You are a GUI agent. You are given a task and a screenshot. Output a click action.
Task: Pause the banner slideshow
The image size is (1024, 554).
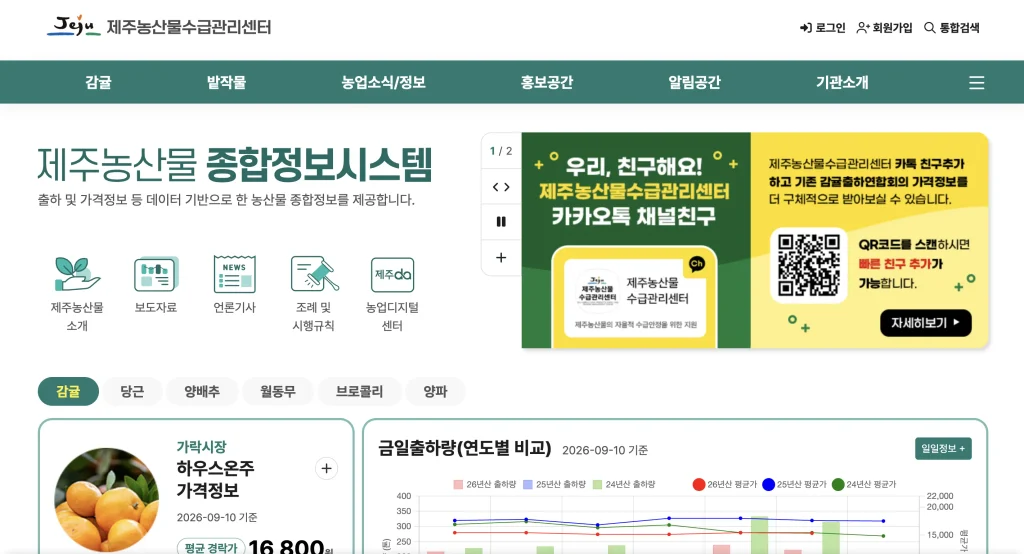[501, 221]
